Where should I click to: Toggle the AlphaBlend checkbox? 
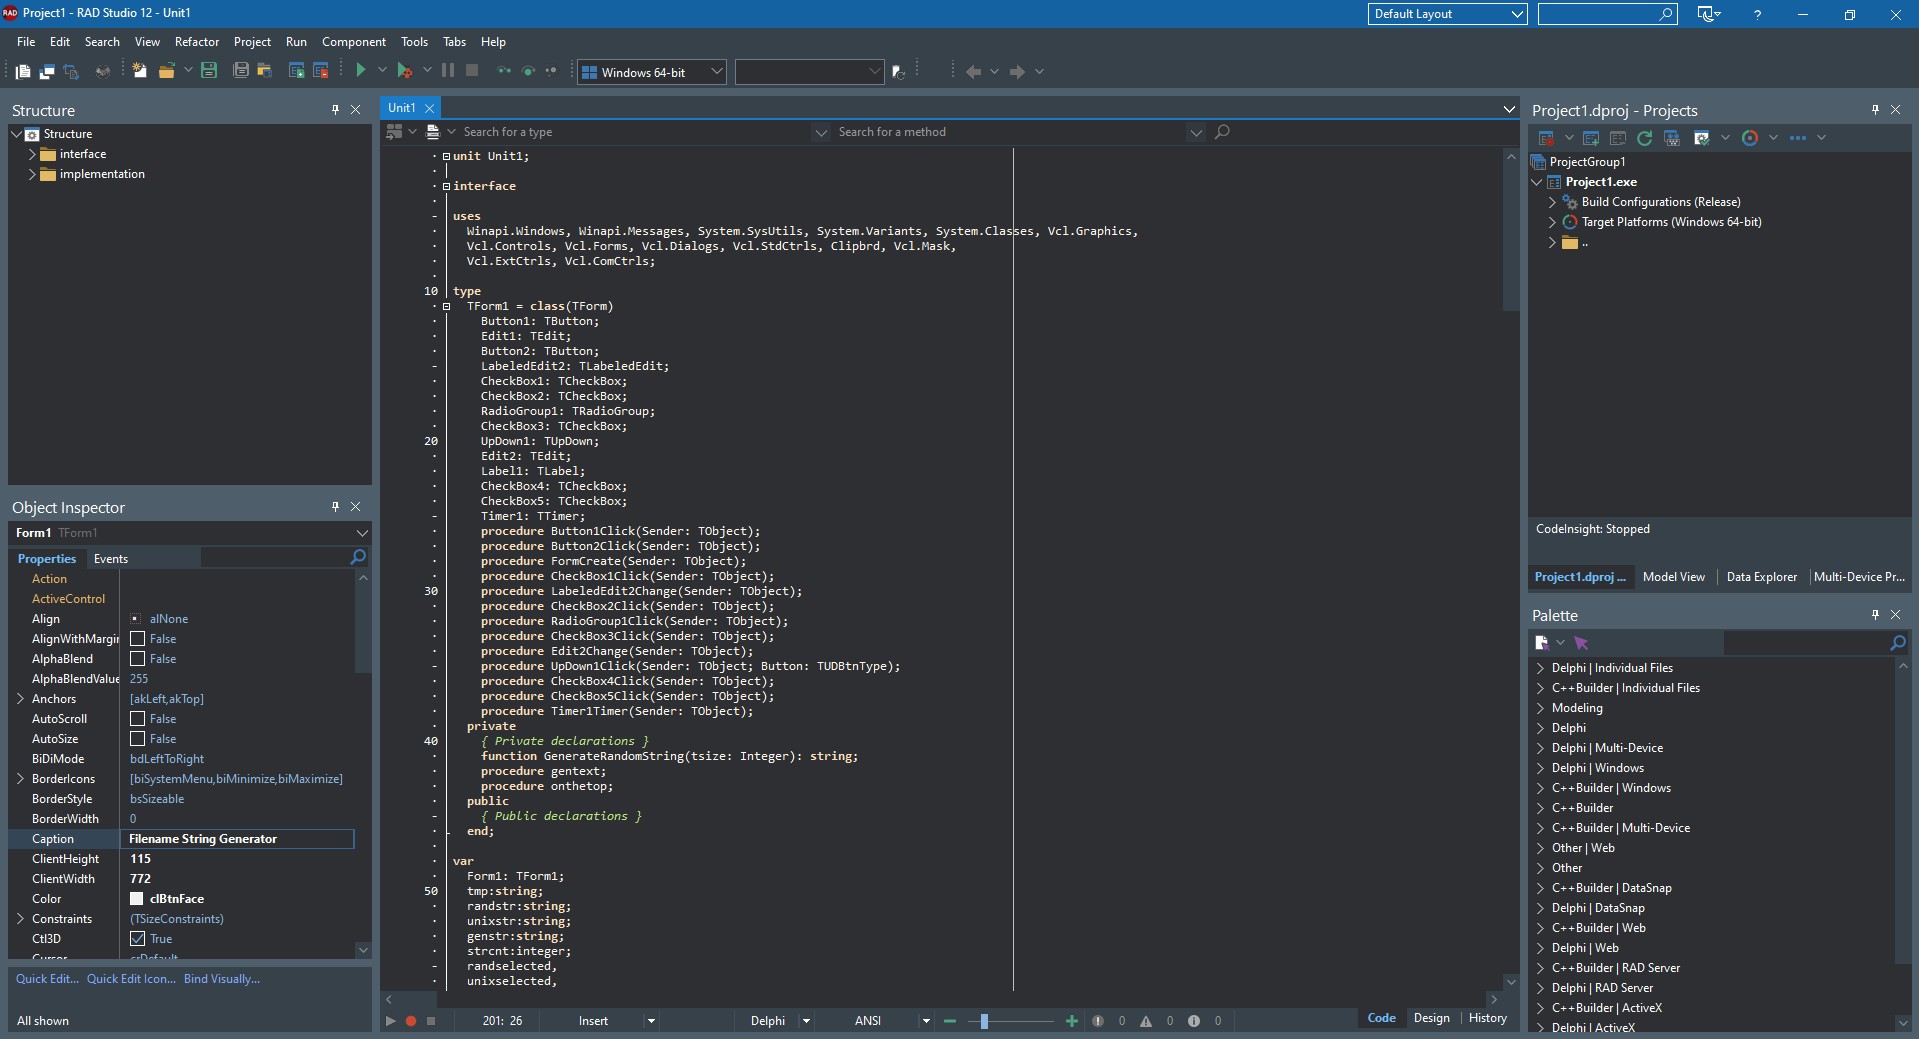(x=138, y=659)
